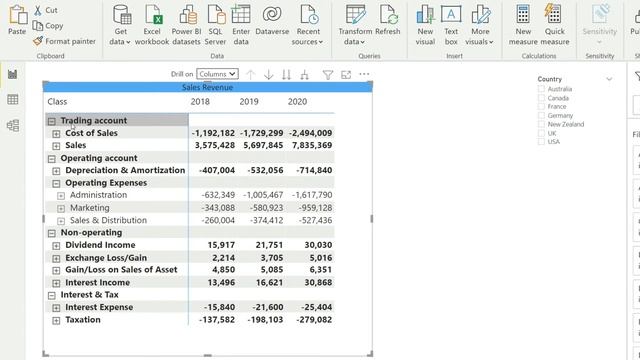
Task: Connect to SQL Server
Action: pyautogui.click(x=215, y=24)
